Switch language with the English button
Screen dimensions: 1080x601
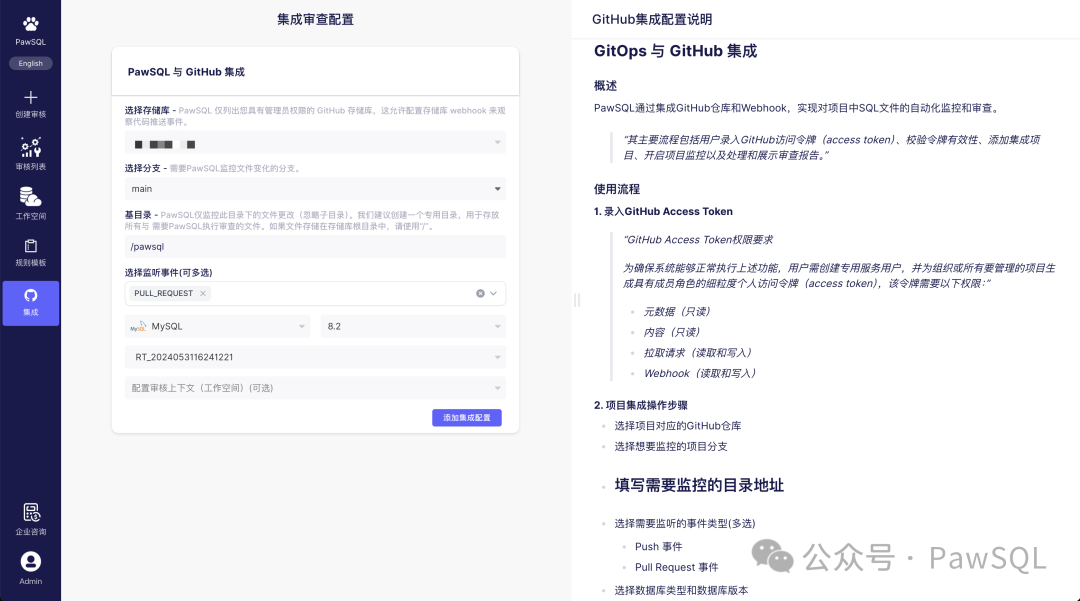tap(30, 63)
